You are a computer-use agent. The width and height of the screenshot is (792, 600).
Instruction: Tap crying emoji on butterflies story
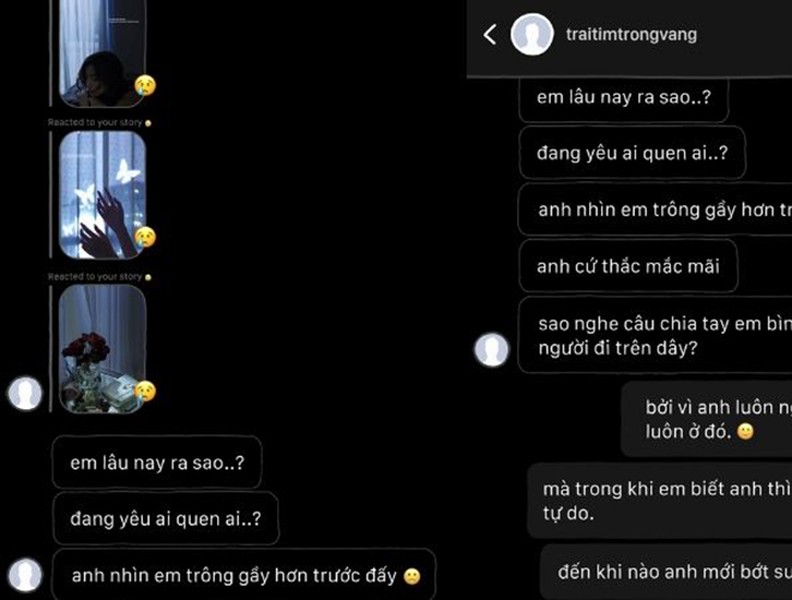coord(145,237)
